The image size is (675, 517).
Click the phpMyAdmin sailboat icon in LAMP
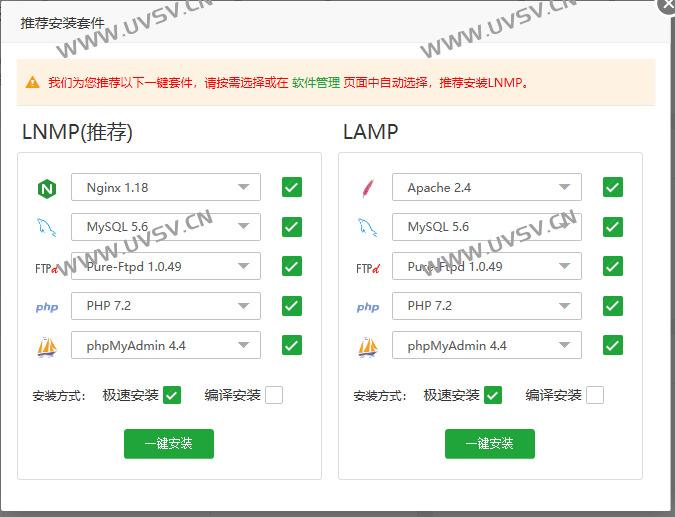coord(368,347)
